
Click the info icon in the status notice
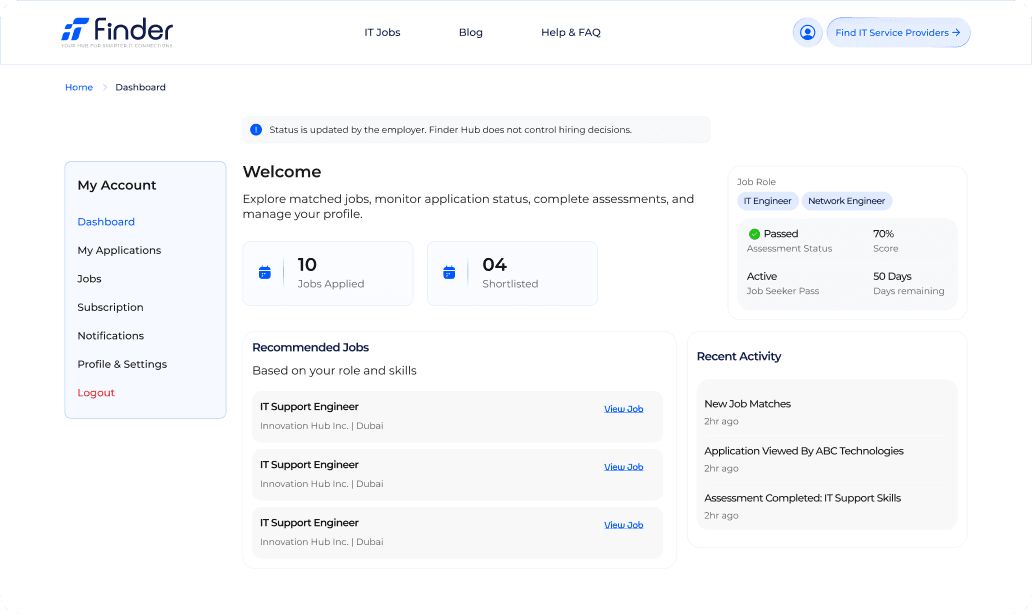(256, 130)
